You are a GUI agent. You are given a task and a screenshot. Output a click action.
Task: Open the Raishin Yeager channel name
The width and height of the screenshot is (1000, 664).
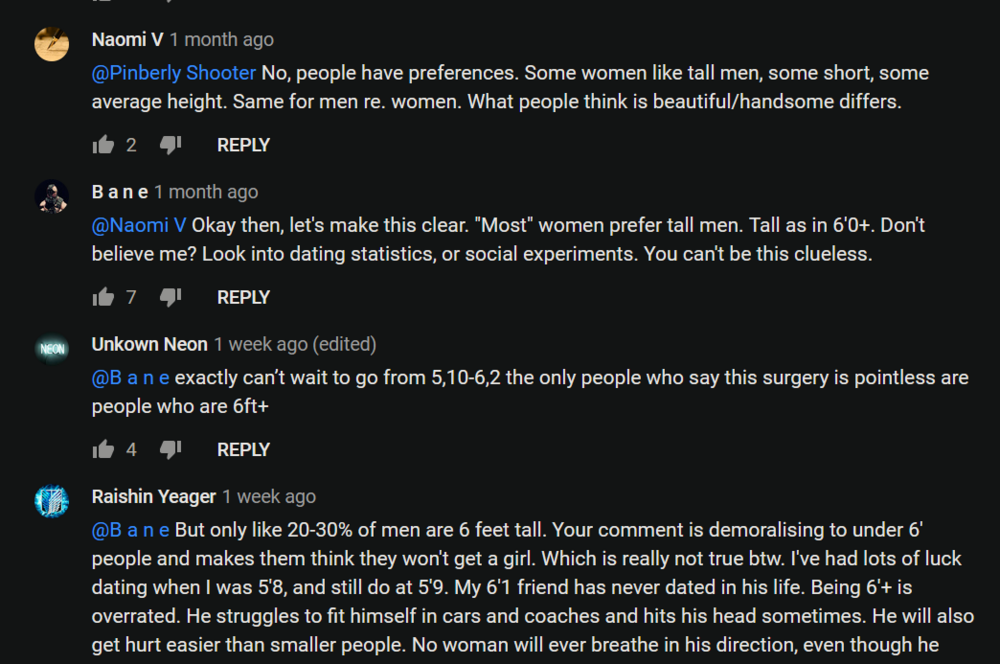point(153,496)
